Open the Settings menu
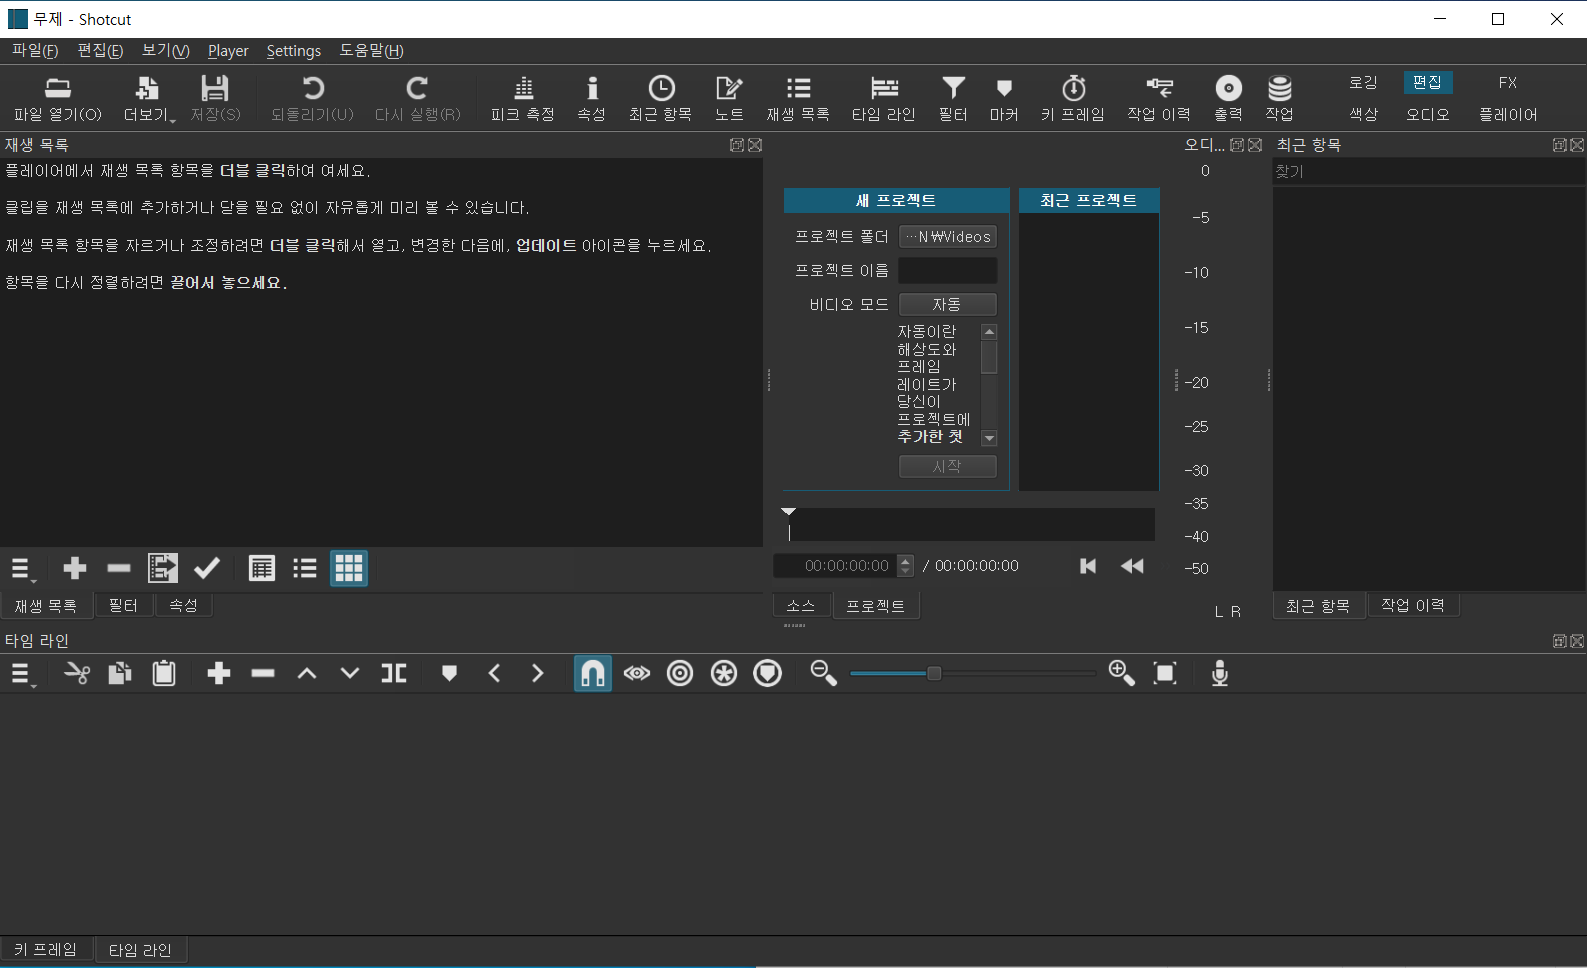Image resolution: width=1587 pixels, height=968 pixels. pos(294,50)
